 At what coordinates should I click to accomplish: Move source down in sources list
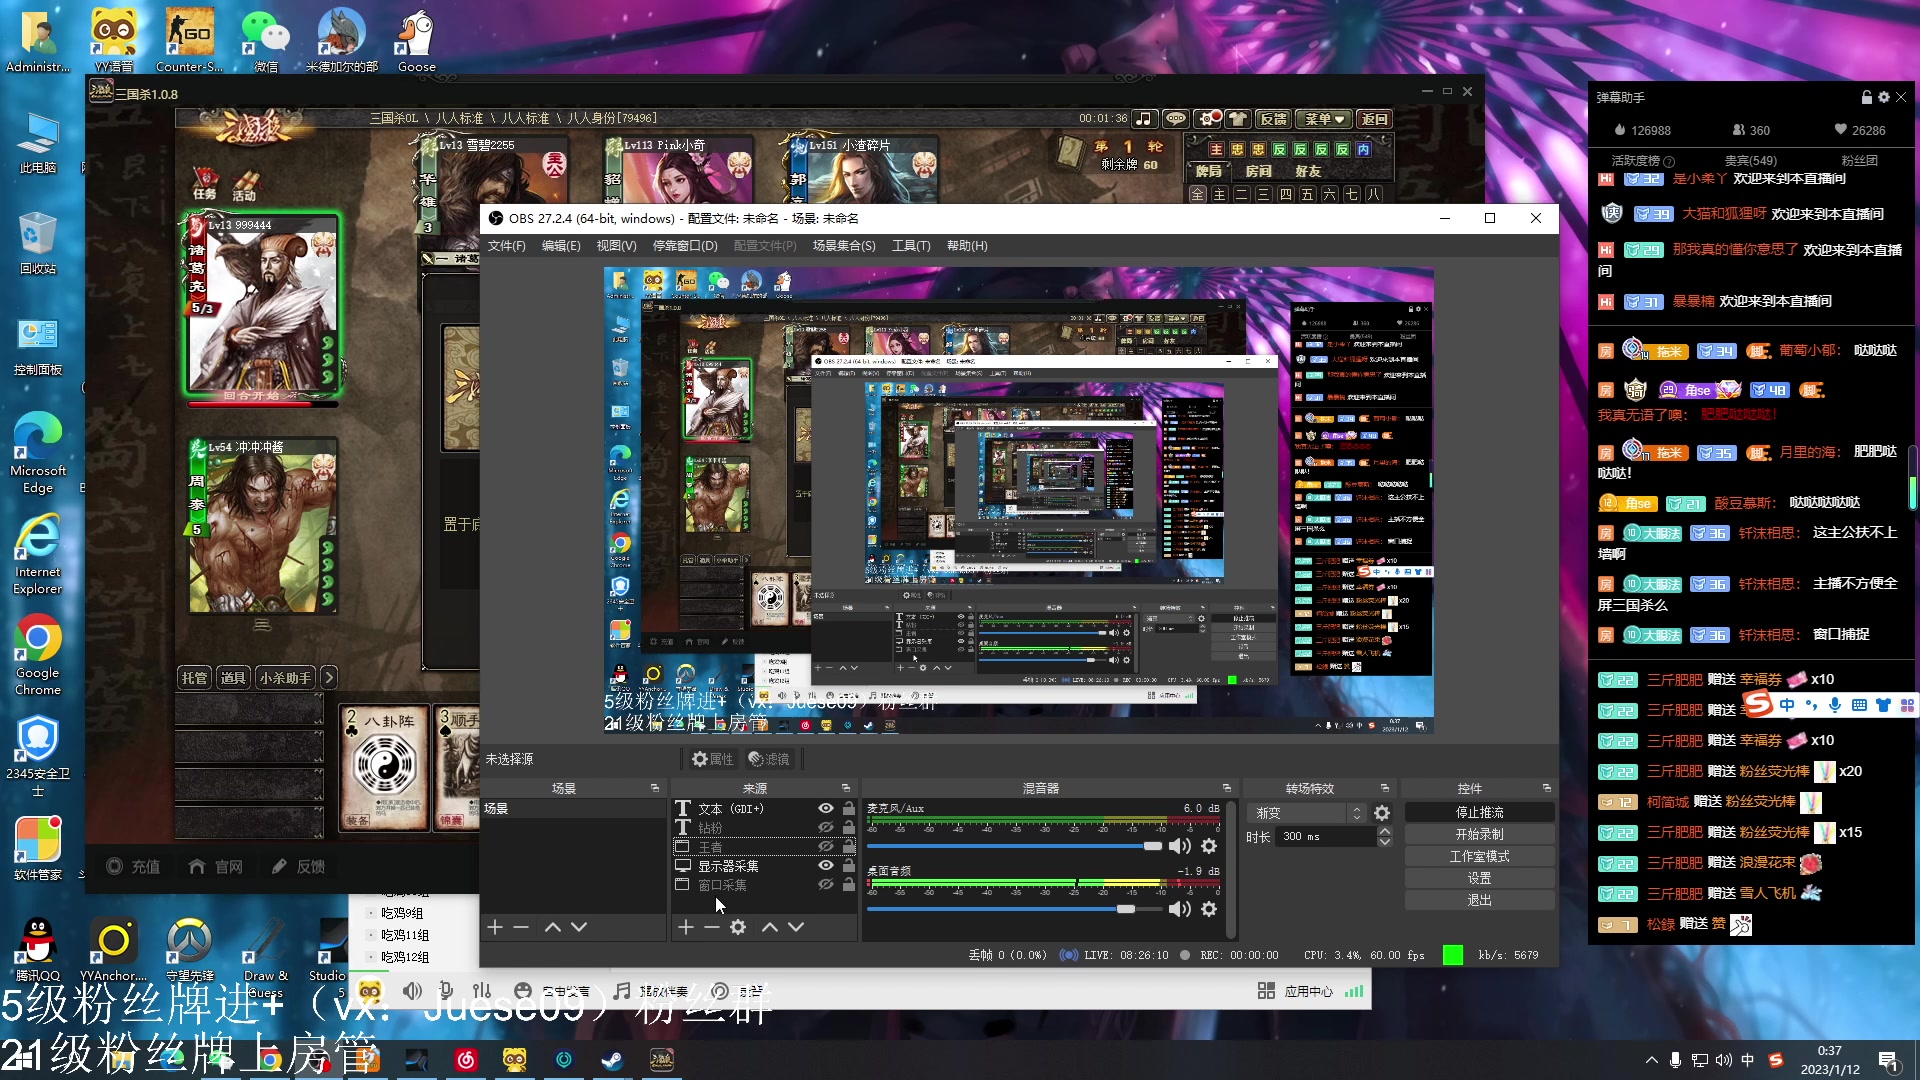tap(796, 927)
